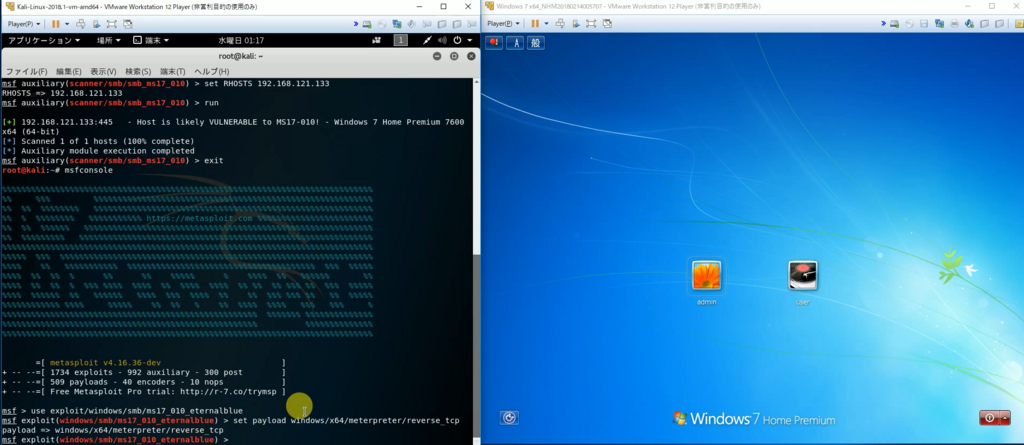This screenshot has width=1024, height=445.
Task: Open power options arrow beside Windows 7 pause button
Action: coord(545,24)
